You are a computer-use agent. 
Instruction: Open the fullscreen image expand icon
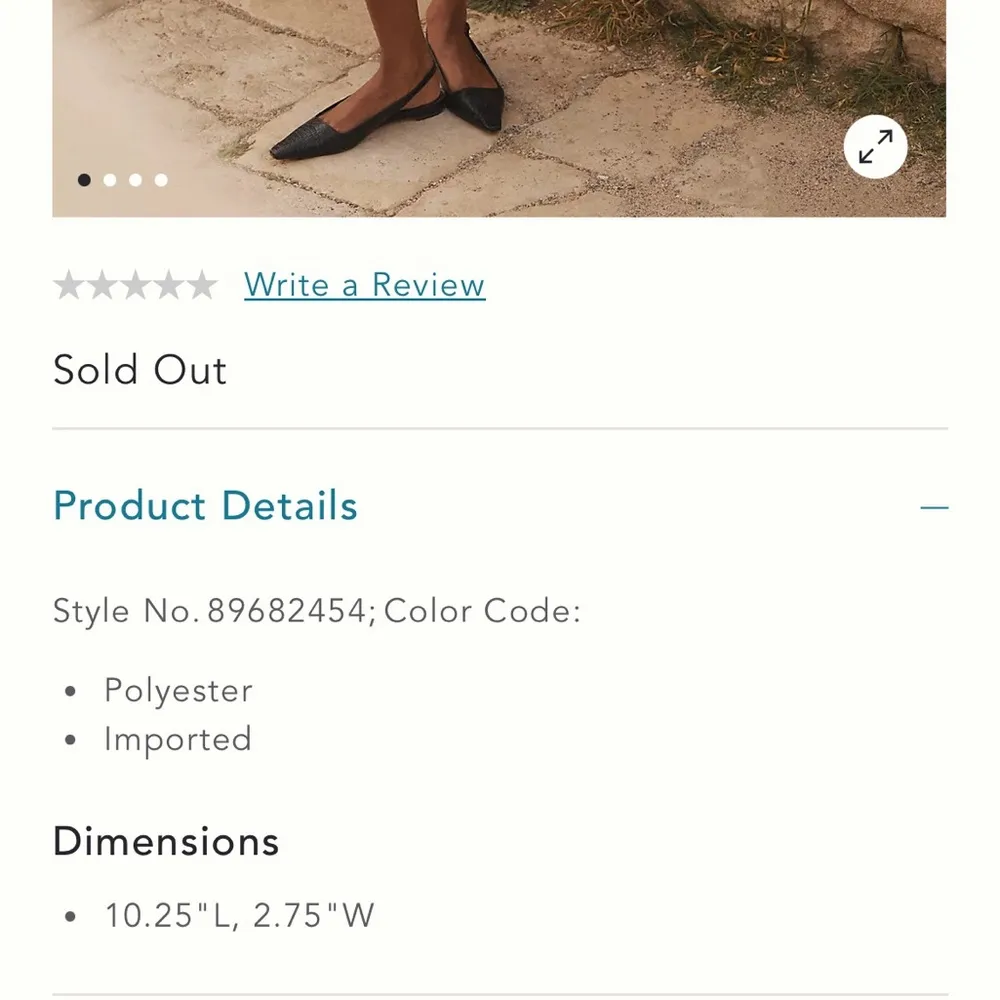point(875,147)
